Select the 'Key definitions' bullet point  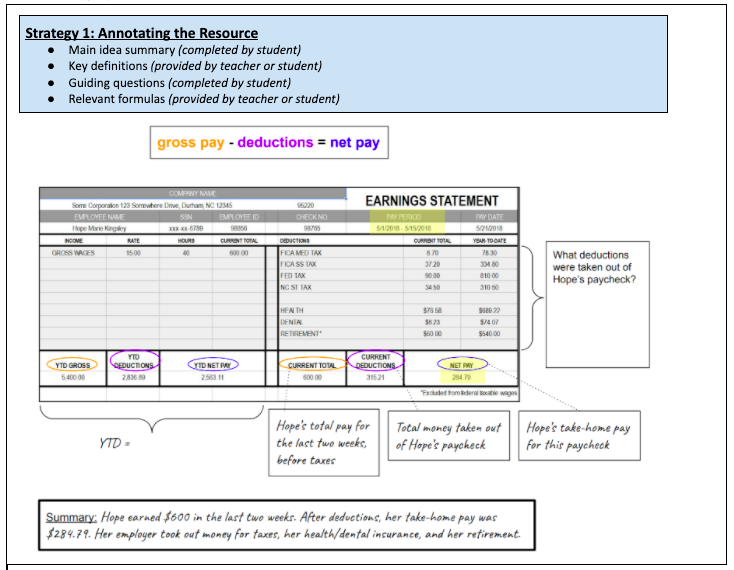195,66
